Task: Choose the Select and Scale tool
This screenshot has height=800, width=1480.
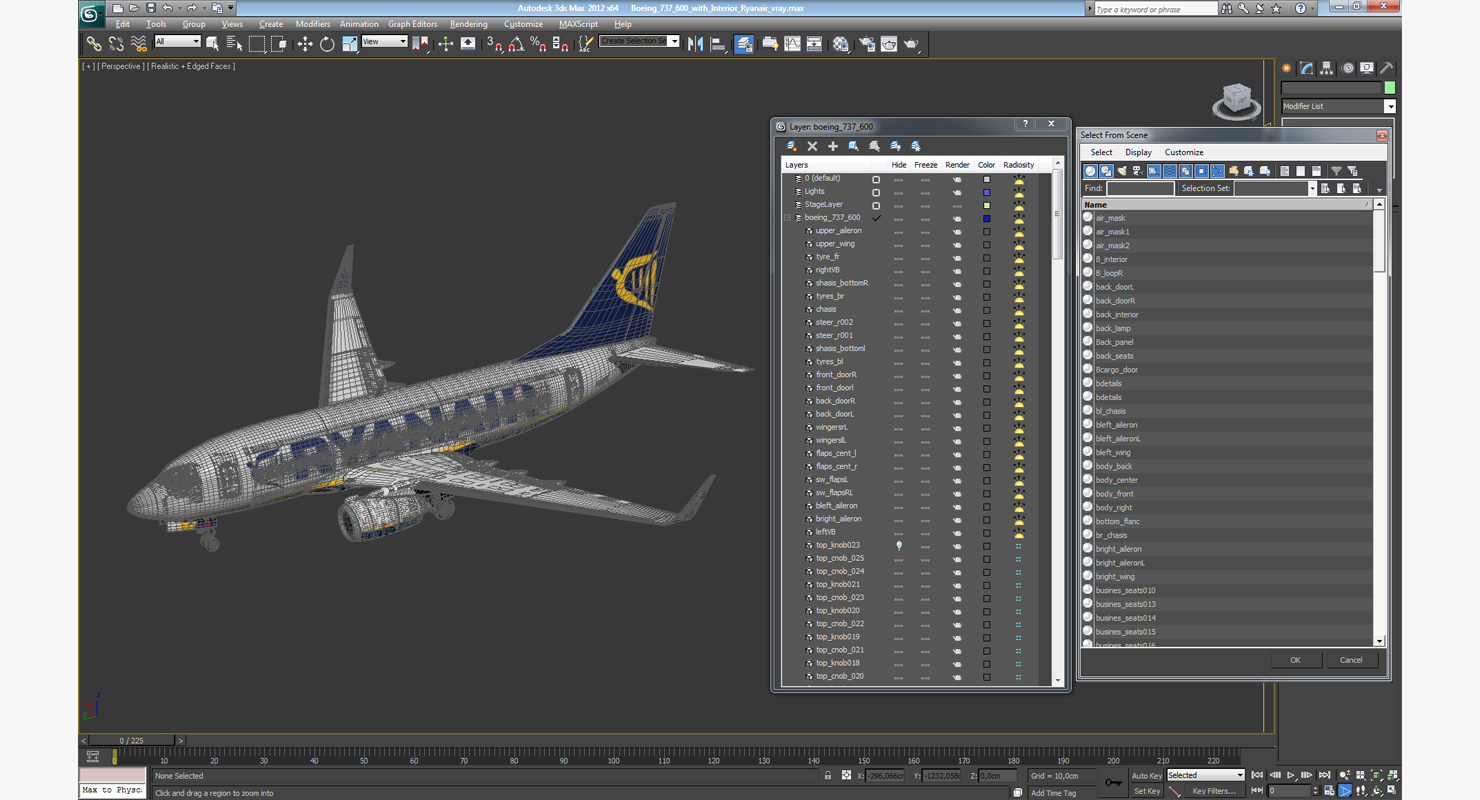Action: (x=349, y=44)
